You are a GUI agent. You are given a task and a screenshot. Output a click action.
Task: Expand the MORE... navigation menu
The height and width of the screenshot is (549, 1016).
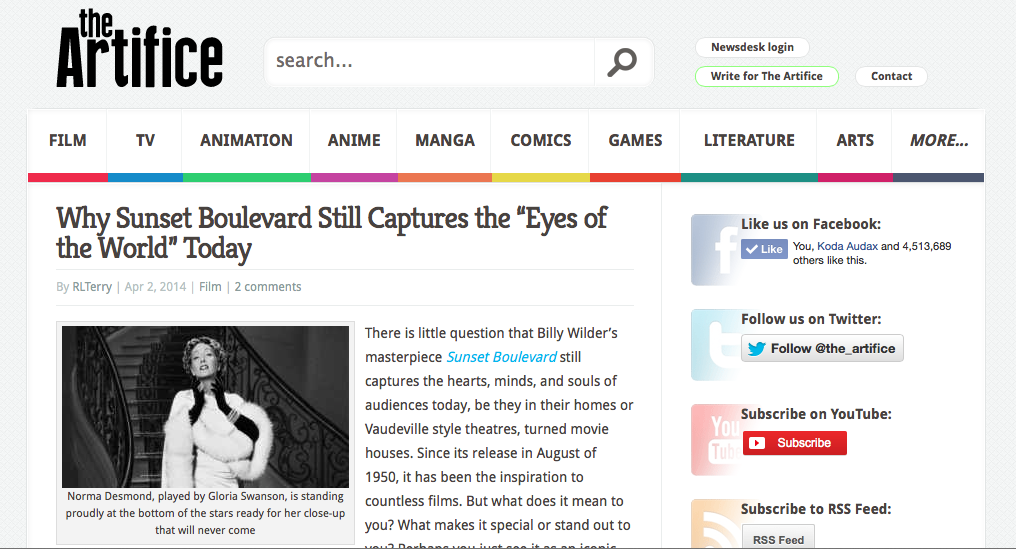[938, 141]
